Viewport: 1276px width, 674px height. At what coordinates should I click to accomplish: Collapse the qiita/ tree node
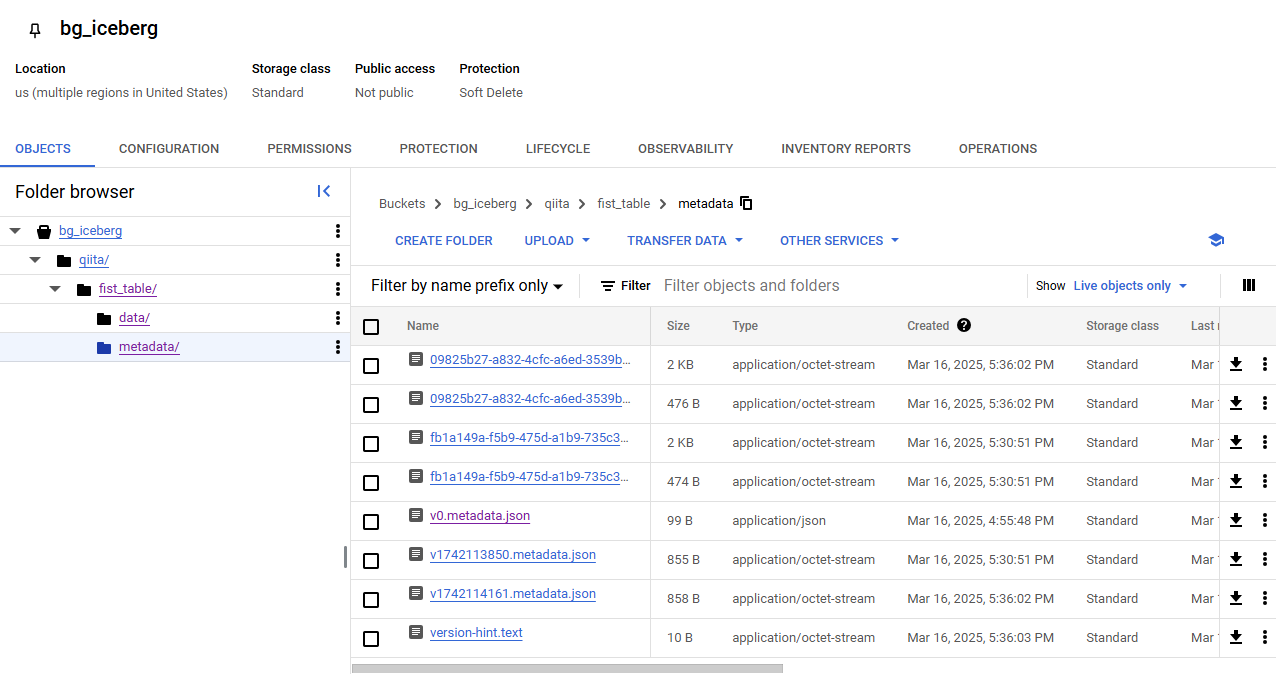click(35, 260)
